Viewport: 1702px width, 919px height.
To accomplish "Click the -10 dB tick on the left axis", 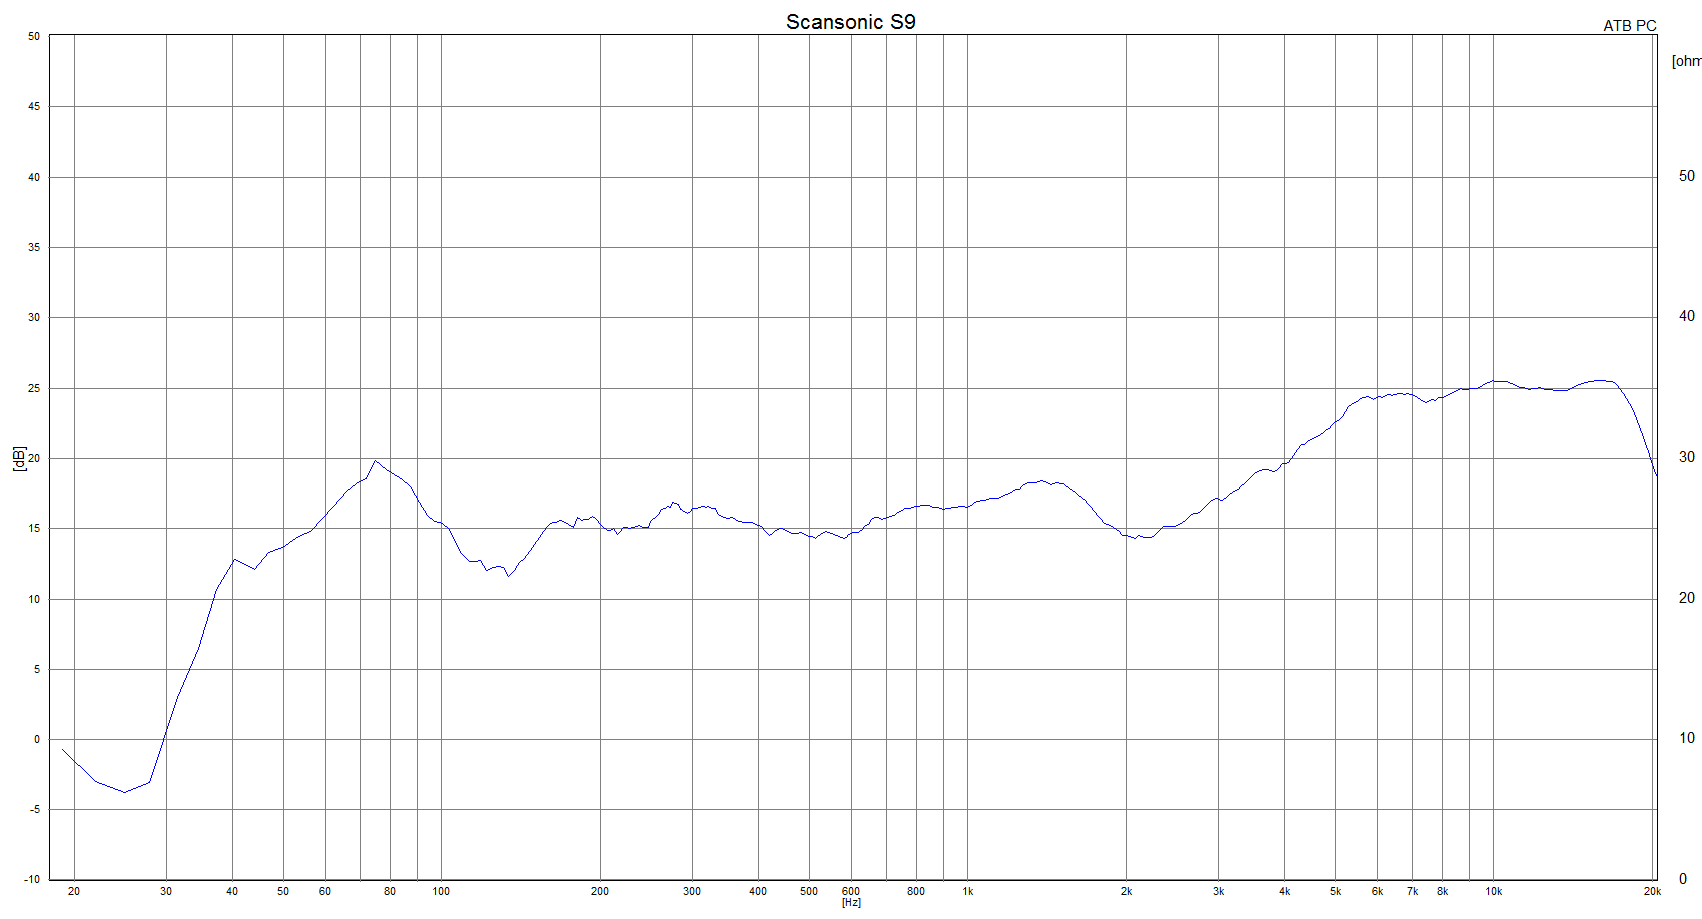I will pos(33,880).
